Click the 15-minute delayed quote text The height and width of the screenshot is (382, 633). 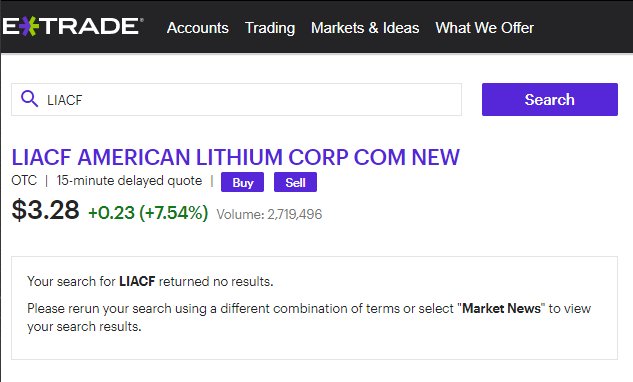tap(129, 181)
